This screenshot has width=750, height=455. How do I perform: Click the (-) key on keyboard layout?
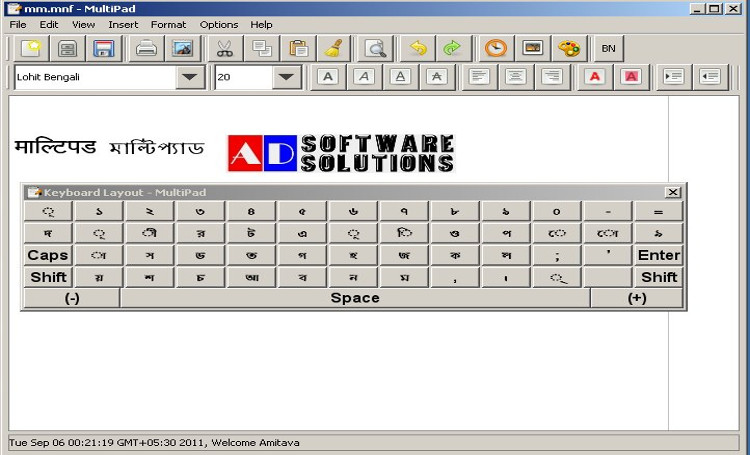point(72,298)
